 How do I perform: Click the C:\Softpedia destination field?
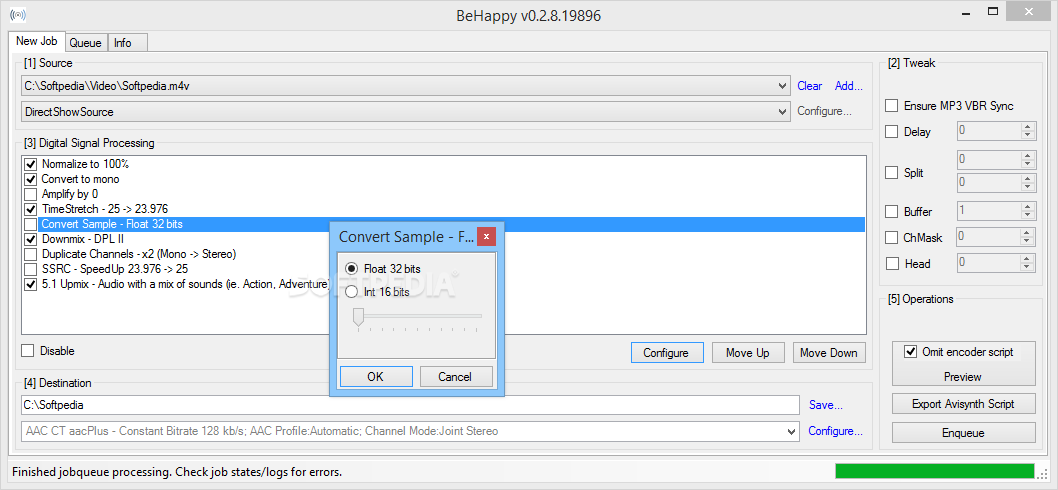(x=410, y=405)
